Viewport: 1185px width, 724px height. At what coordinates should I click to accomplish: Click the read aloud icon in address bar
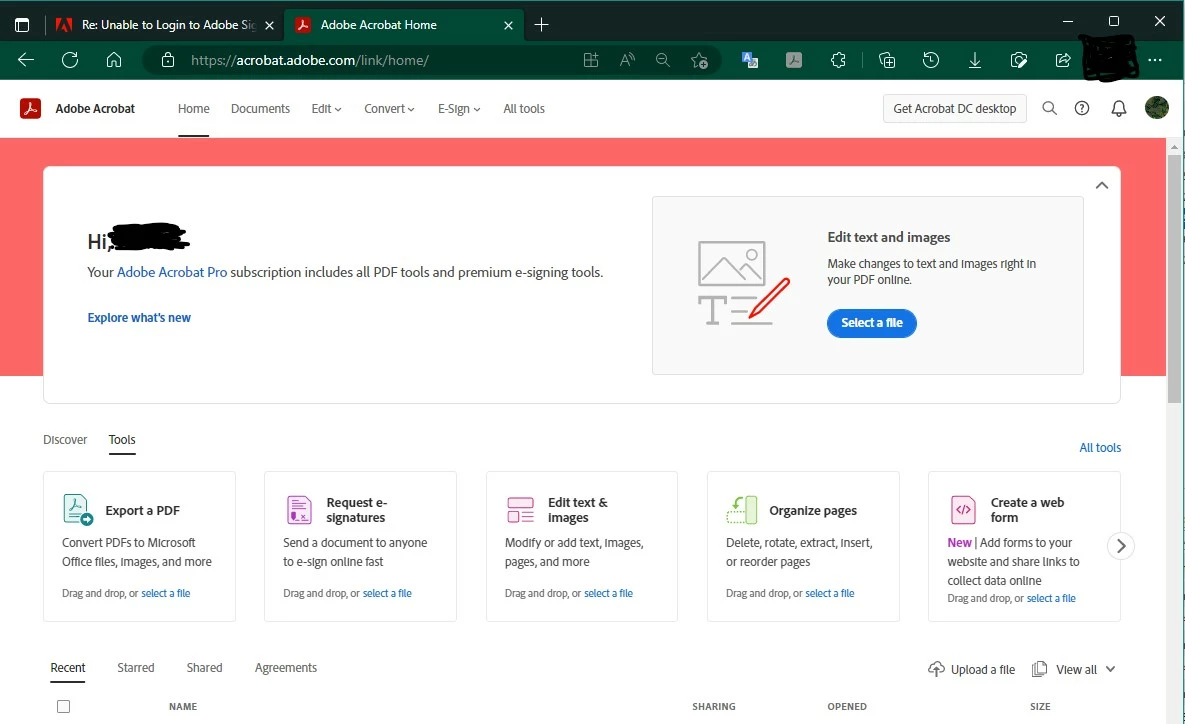(627, 60)
